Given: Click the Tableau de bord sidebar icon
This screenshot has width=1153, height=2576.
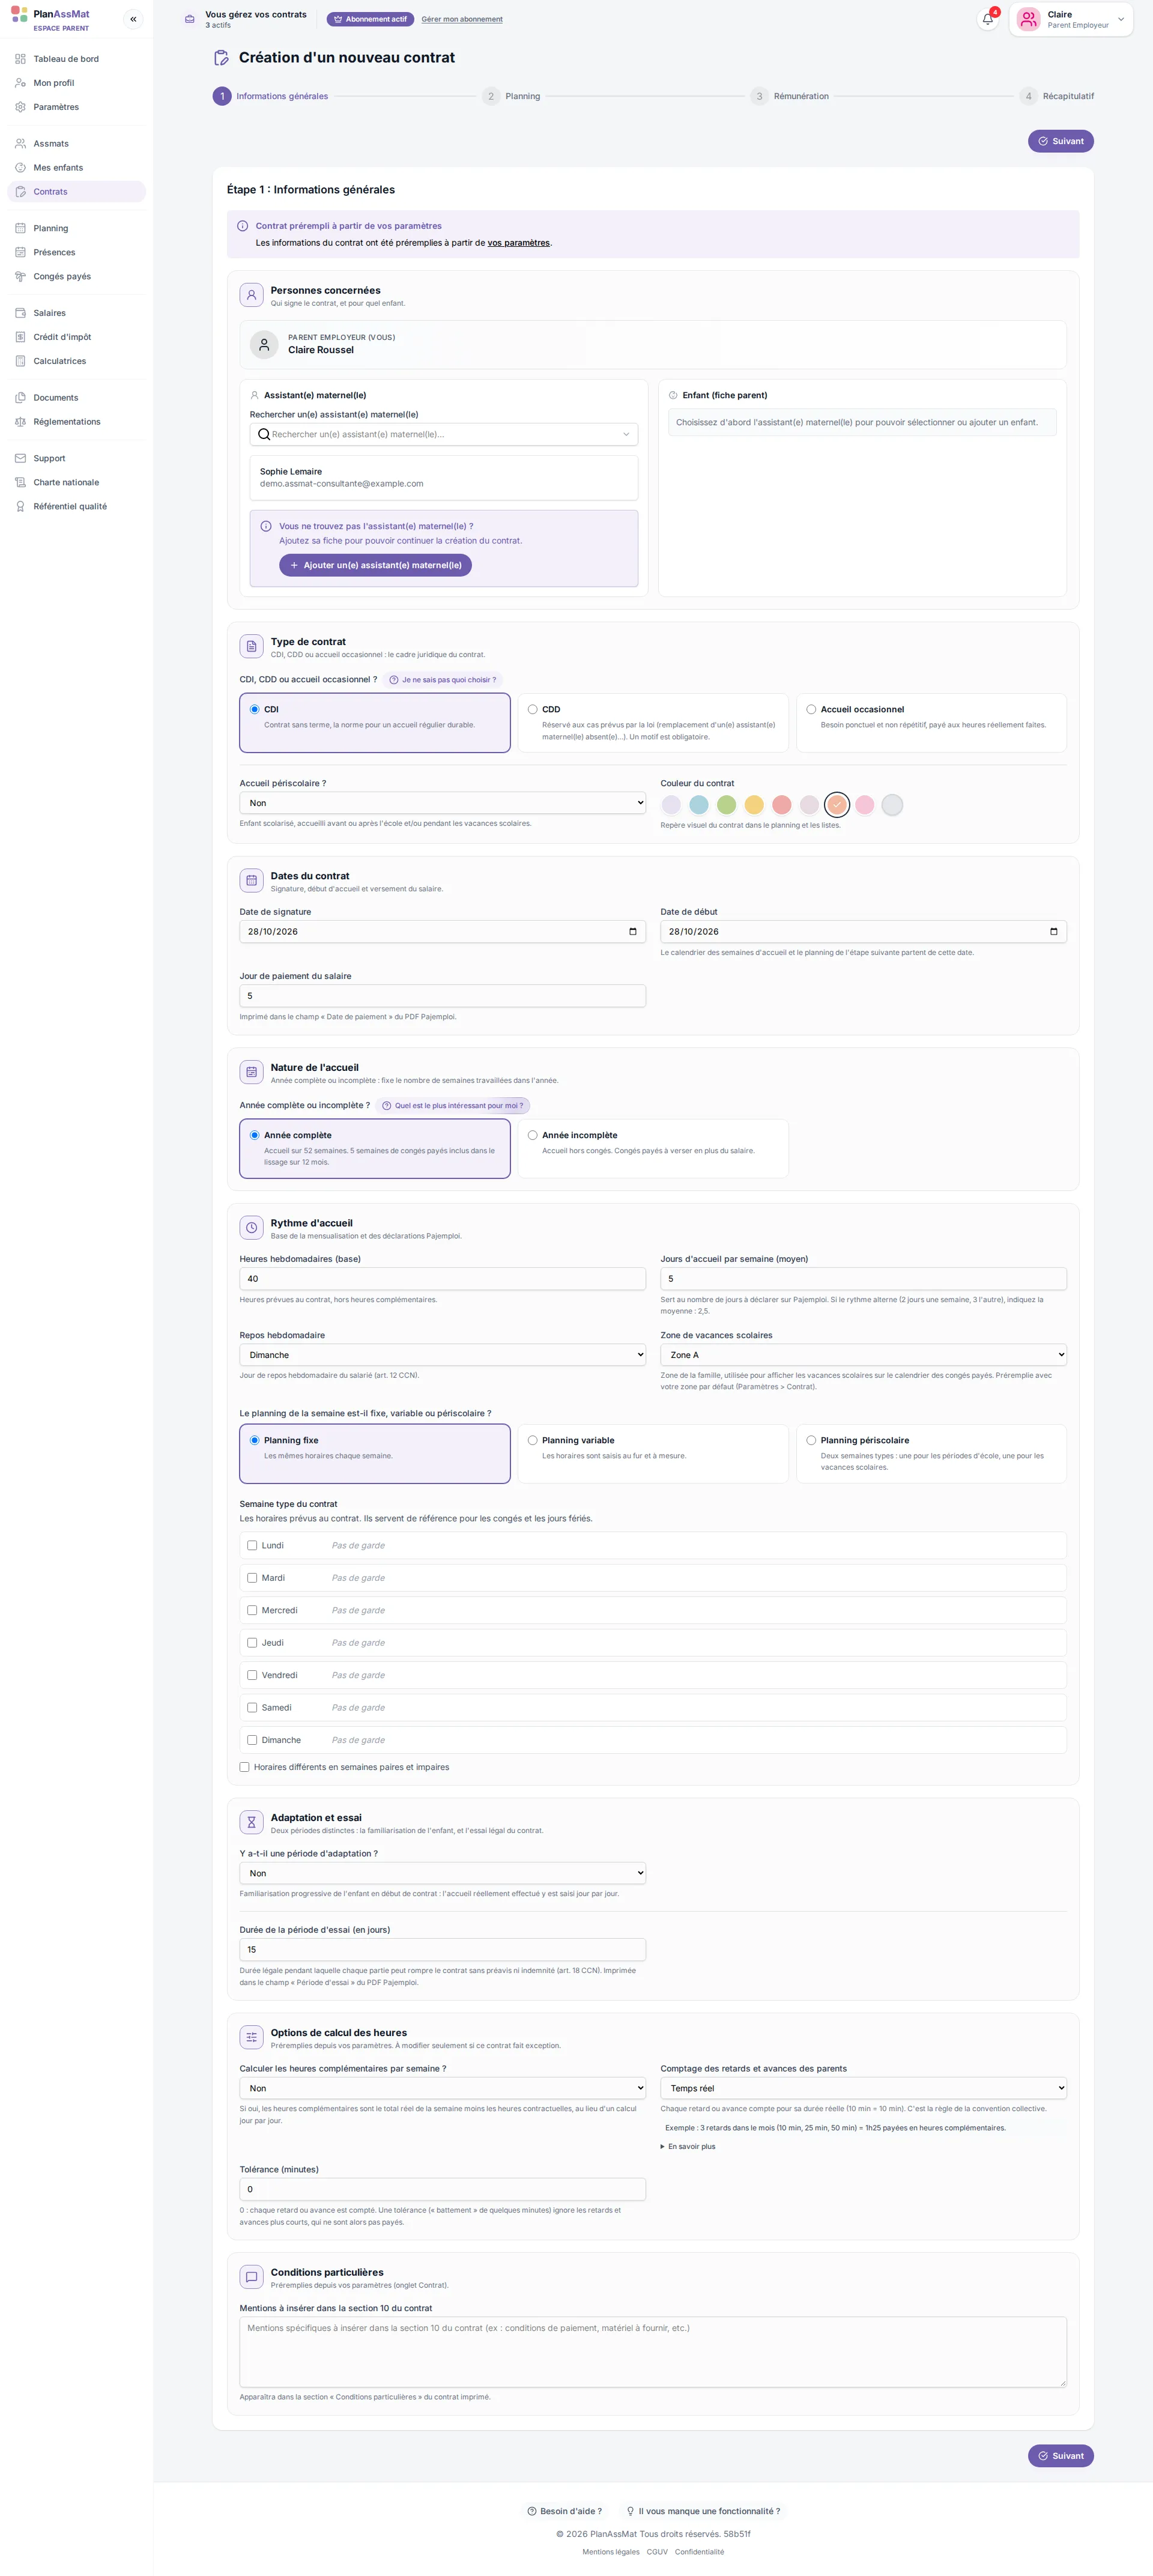Looking at the screenshot, I should (x=20, y=59).
